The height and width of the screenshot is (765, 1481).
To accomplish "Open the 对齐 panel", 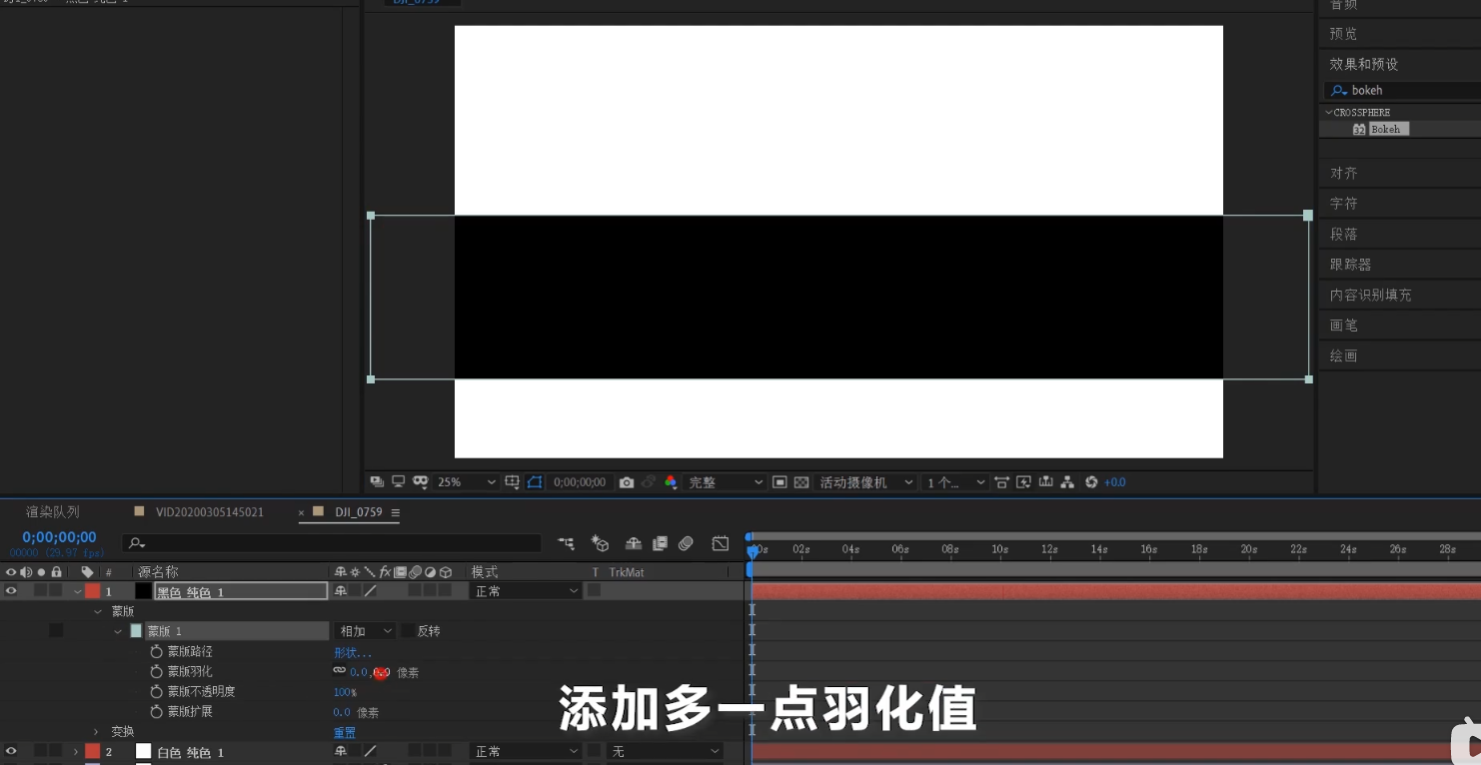I will point(1343,173).
